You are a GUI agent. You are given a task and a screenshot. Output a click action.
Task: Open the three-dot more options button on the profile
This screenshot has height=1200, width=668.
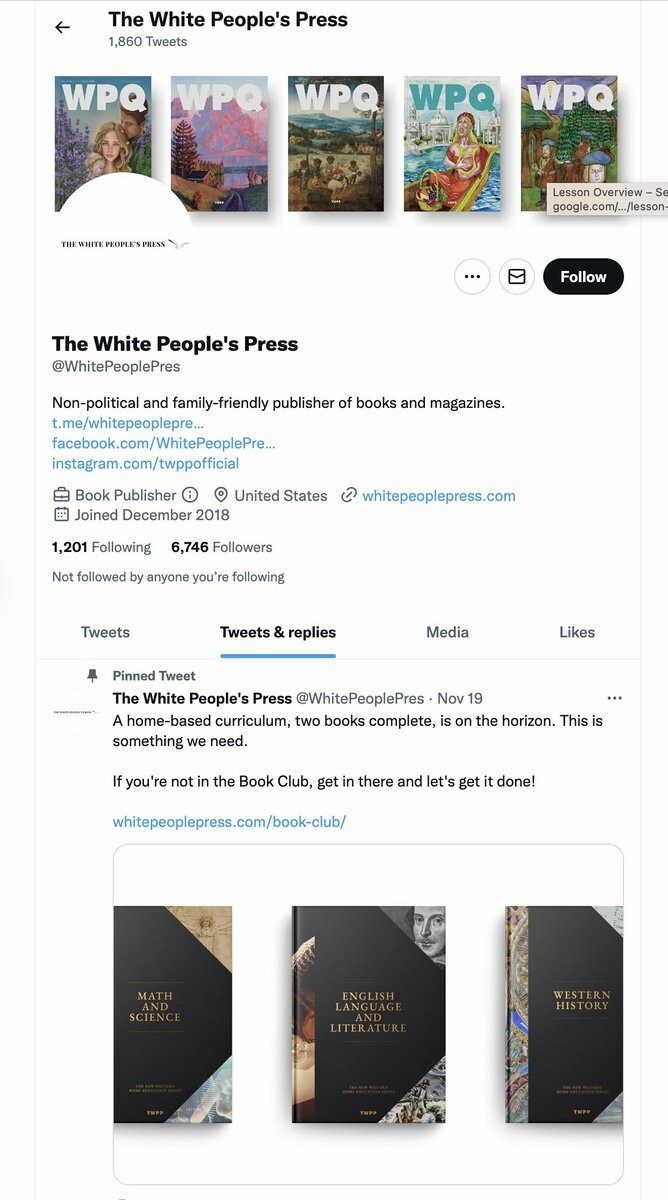coord(473,277)
